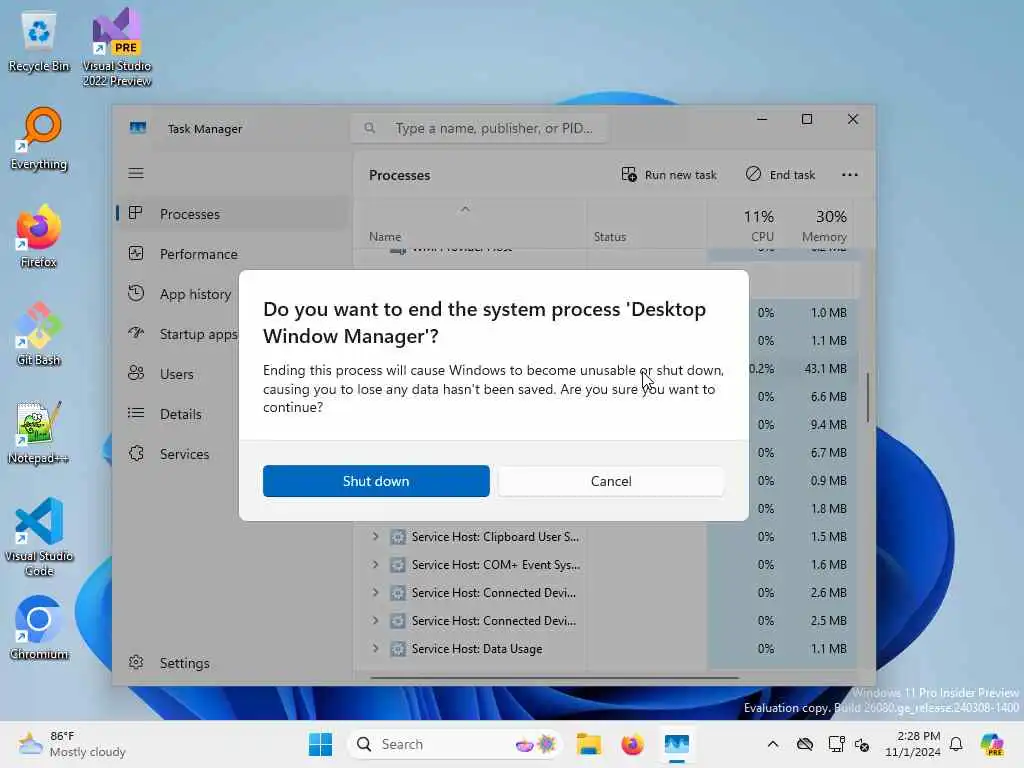Click the Performance graph icon in sidebar
The width and height of the screenshot is (1024, 768).
click(136, 253)
